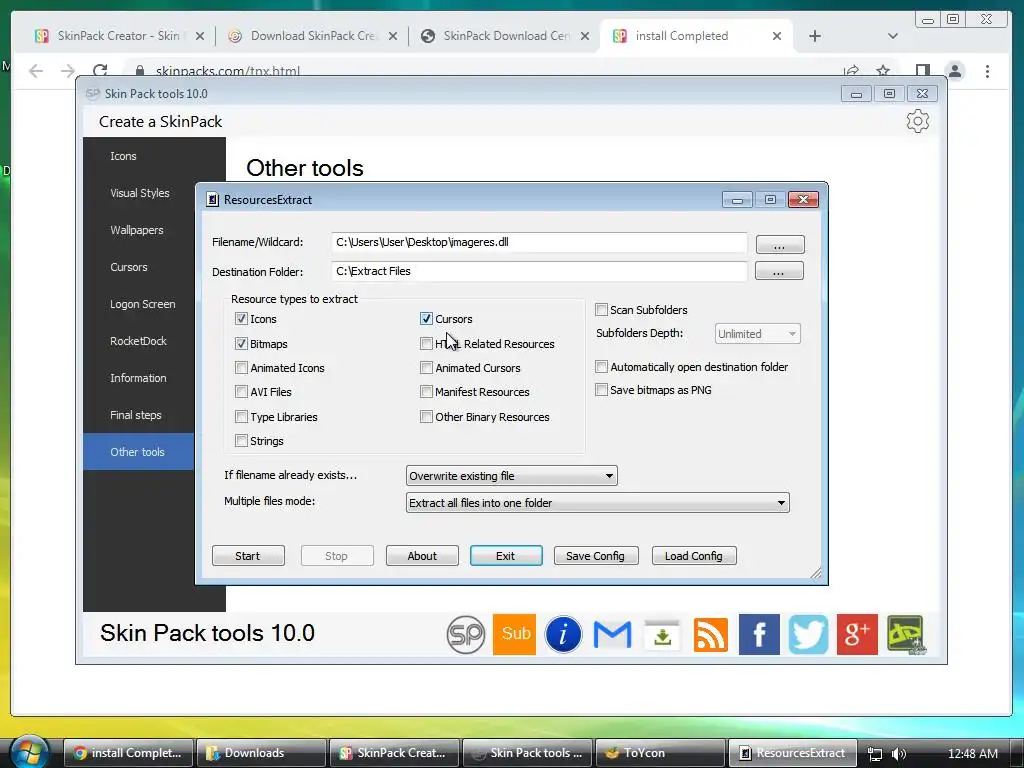
Task: Browse for Filename/Wildcard file
Action: (780, 245)
